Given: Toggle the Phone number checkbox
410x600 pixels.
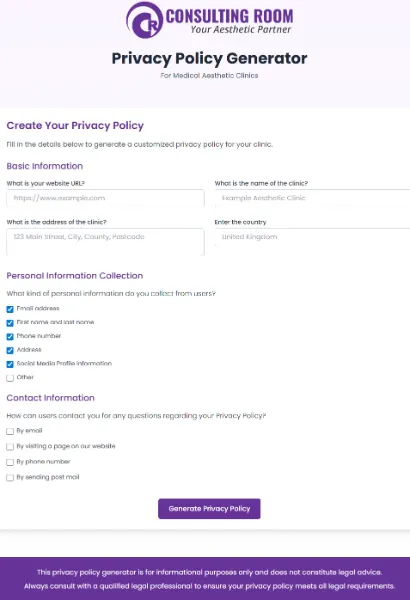Looking at the screenshot, I should tap(10, 337).
